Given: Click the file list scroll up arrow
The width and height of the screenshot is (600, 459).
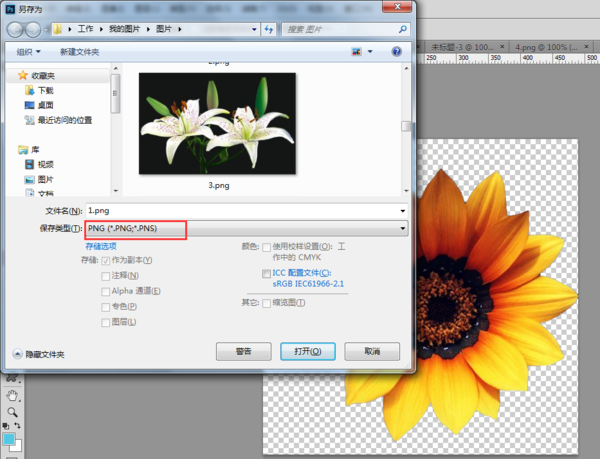Looking at the screenshot, I should [406, 68].
